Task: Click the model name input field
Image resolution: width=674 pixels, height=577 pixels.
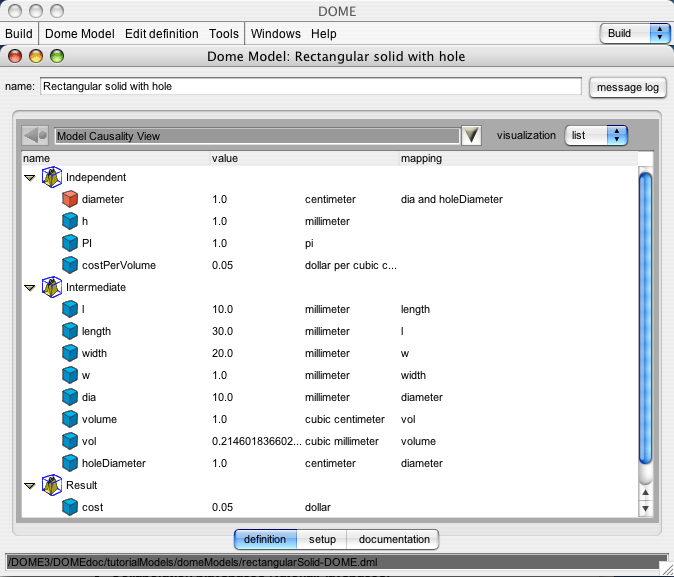Action: coord(311,86)
